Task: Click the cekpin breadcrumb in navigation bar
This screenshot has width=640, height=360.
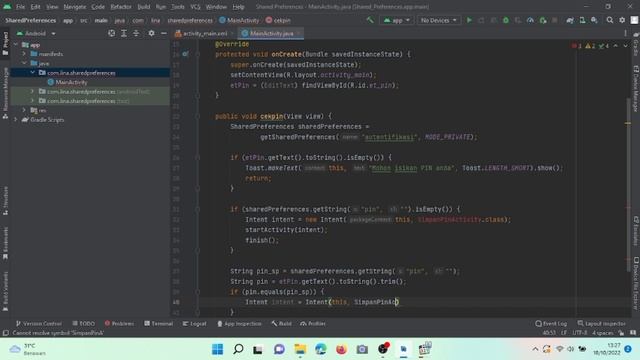Action: [278, 20]
